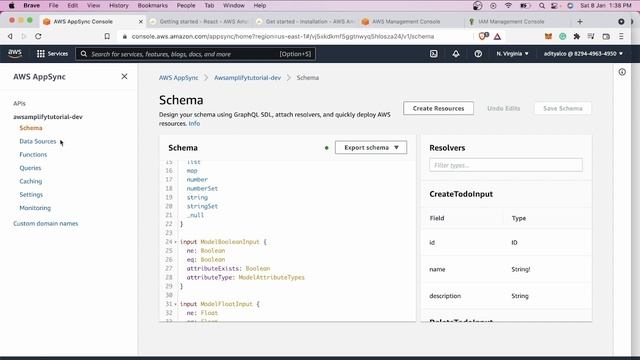Click the browser address bar URL
Viewport: 640px width, 360px height.
tap(282, 36)
